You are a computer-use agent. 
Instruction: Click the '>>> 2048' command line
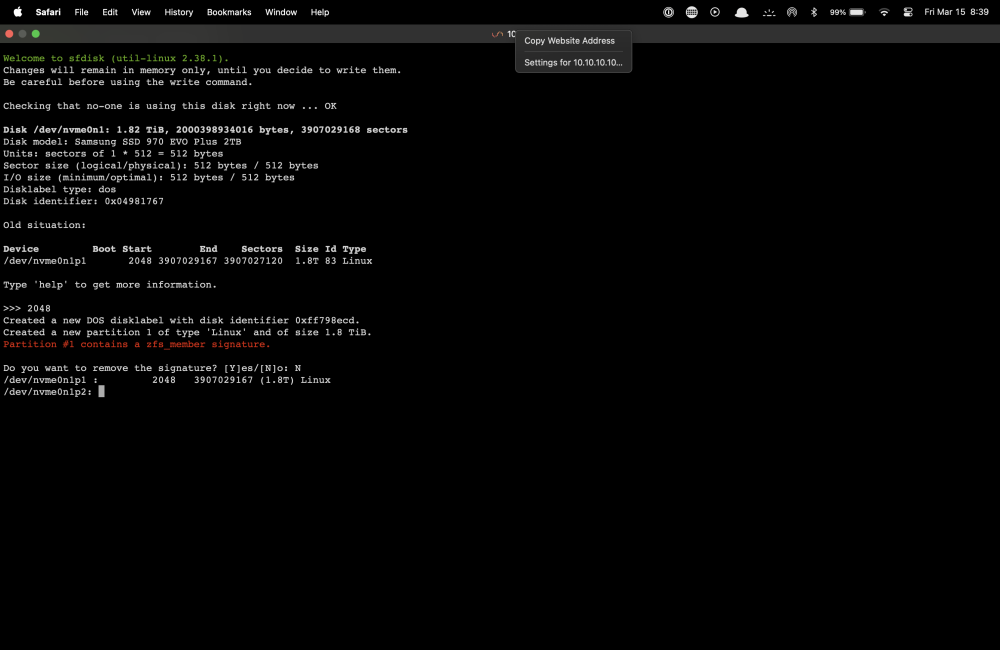click(x=26, y=309)
